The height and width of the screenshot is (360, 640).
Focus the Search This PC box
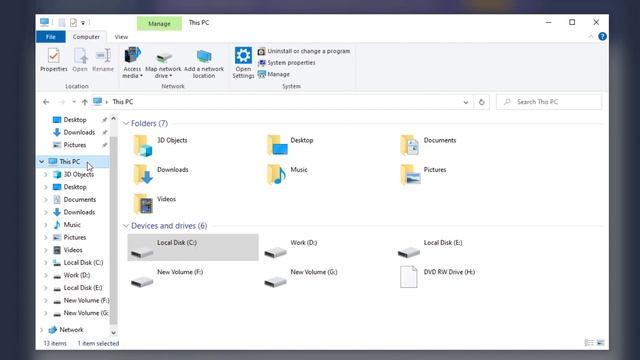pyautogui.click(x=549, y=102)
